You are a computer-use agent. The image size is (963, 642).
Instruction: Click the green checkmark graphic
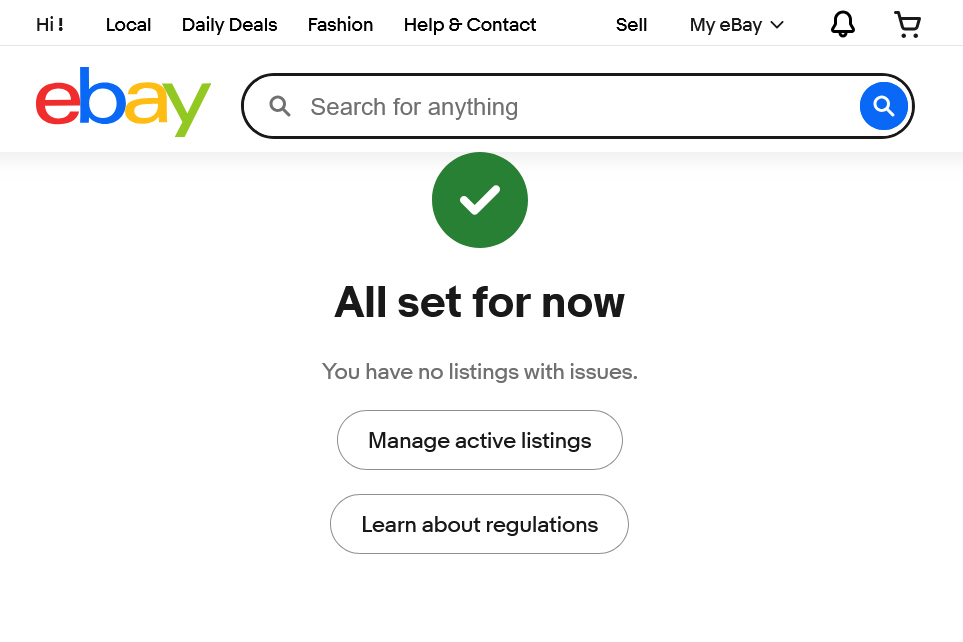tap(479, 199)
